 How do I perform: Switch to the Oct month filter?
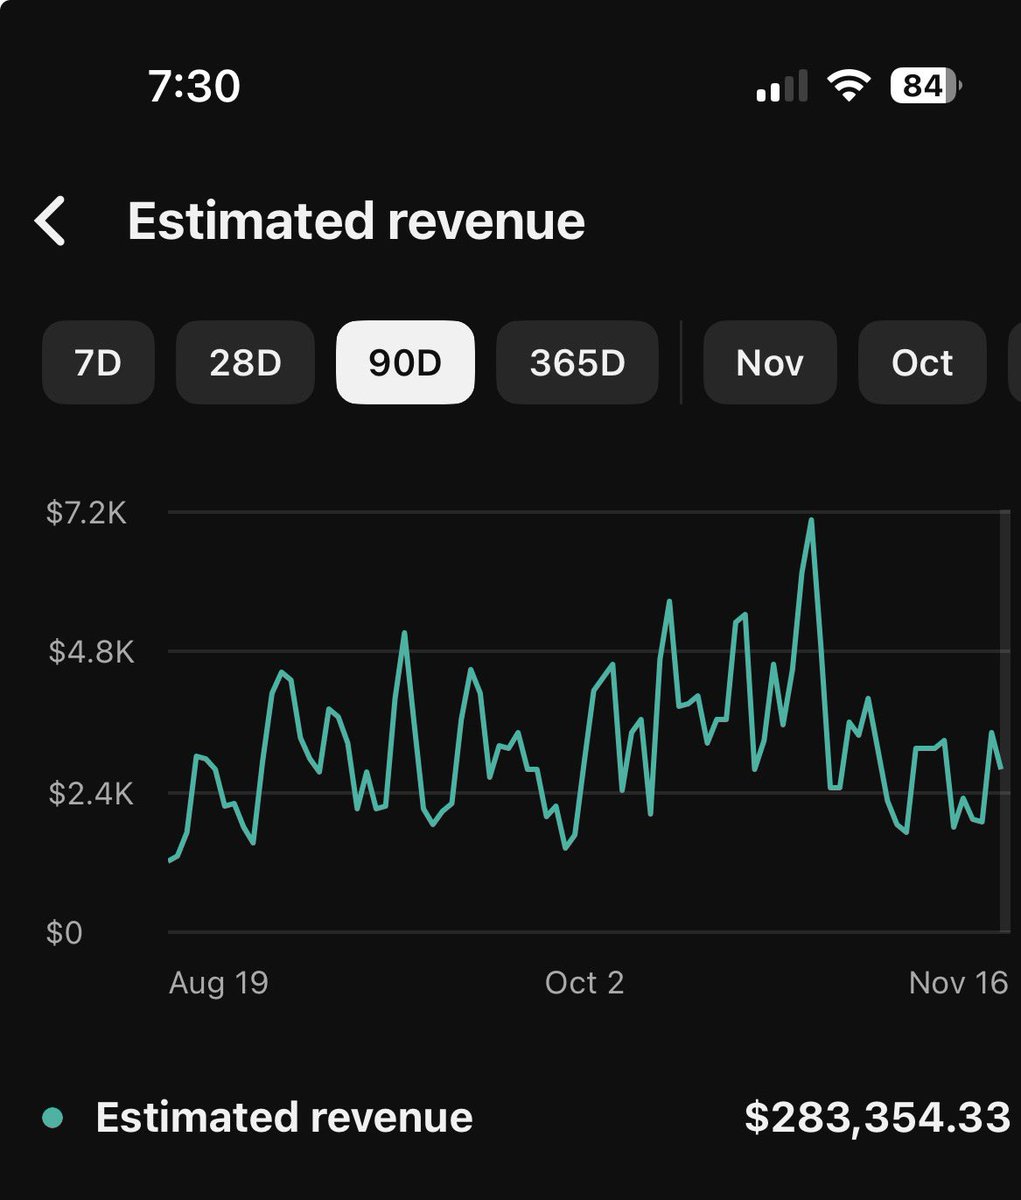[x=922, y=362]
